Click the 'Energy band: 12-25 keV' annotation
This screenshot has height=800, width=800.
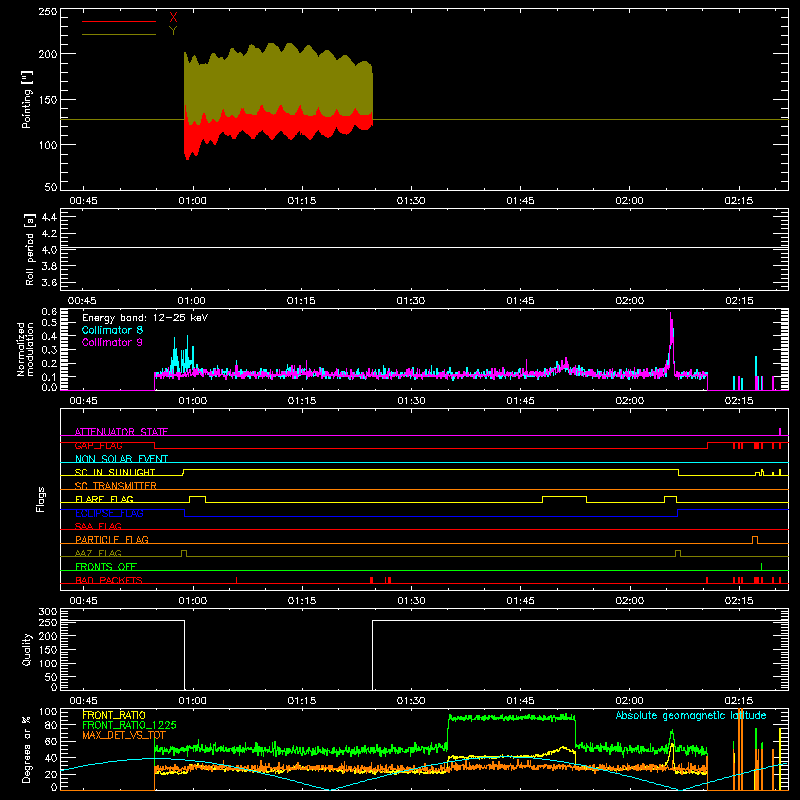pyautogui.click(x=145, y=318)
